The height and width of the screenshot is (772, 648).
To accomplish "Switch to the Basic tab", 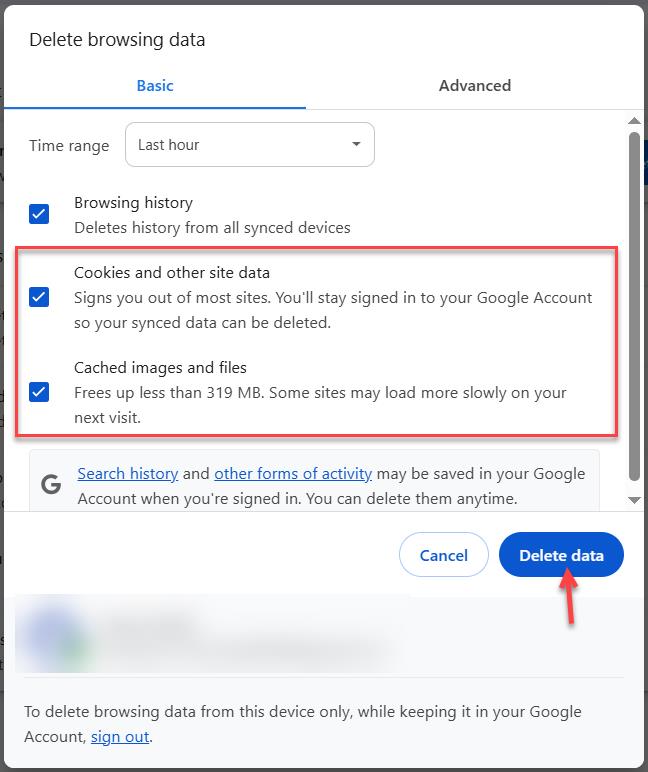I will pyautogui.click(x=155, y=86).
